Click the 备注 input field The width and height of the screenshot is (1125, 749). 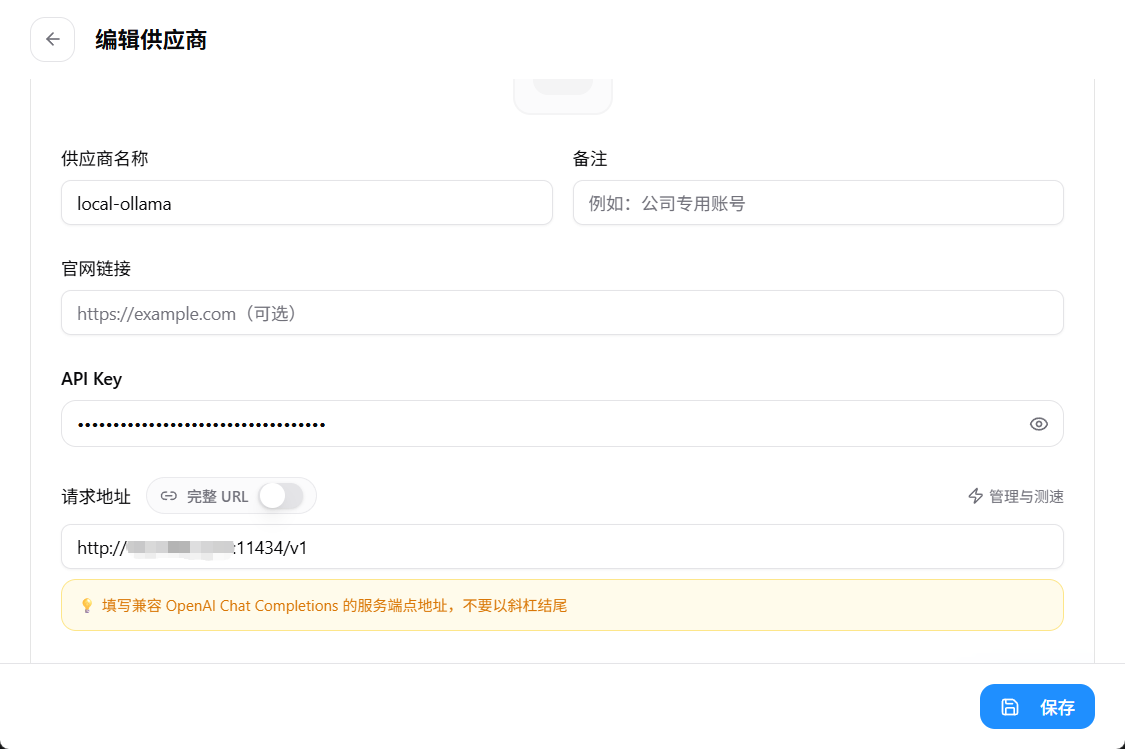(x=818, y=203)
